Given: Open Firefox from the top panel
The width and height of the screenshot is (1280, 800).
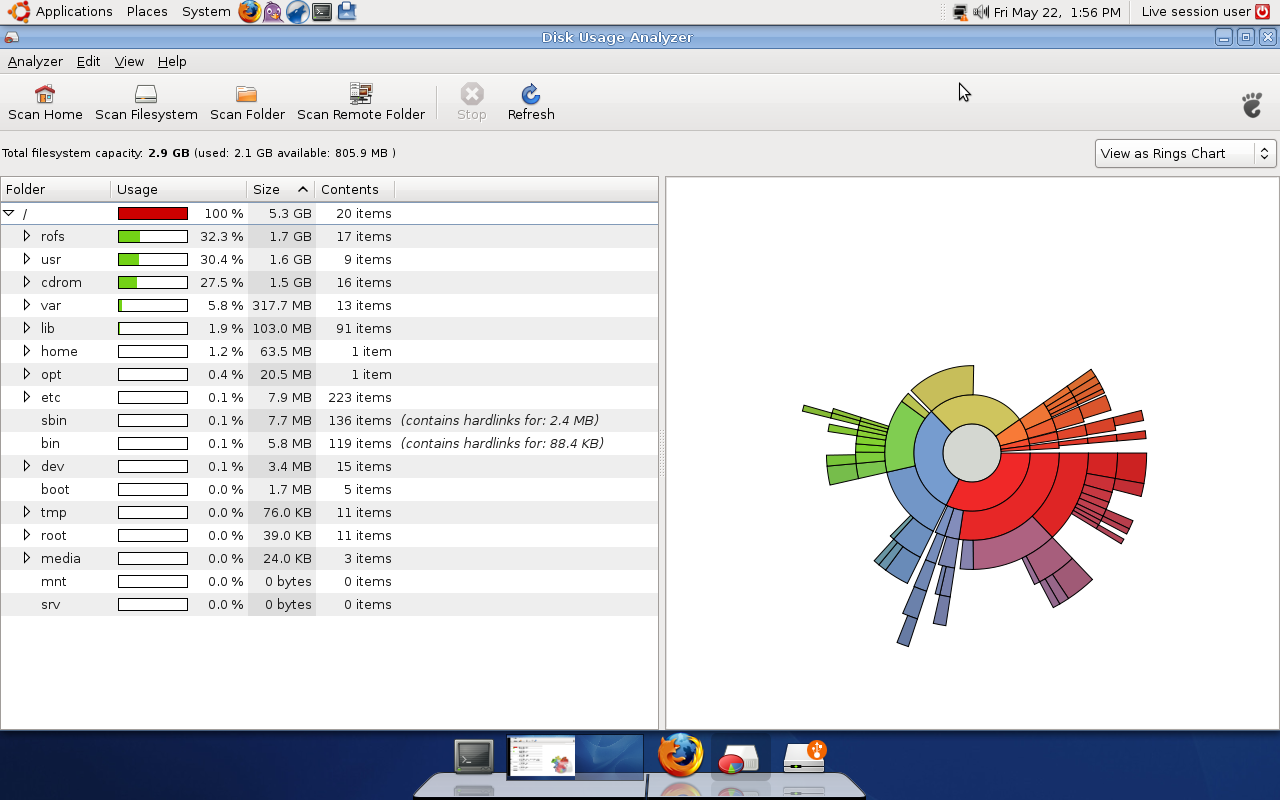Looking at the screenshot, I should [250, 12].
